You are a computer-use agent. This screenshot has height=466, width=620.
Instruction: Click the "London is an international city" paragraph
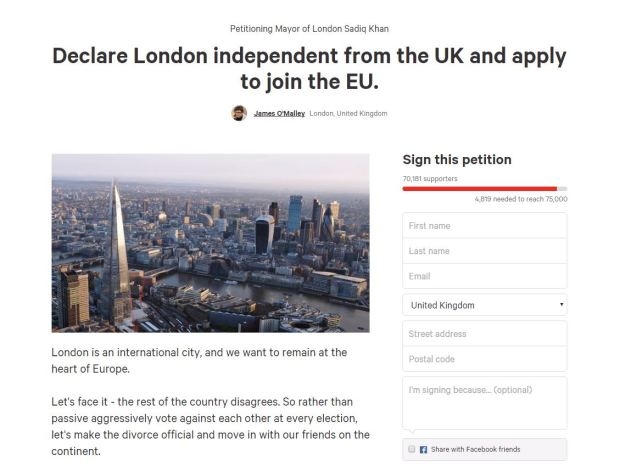[200, 361]
